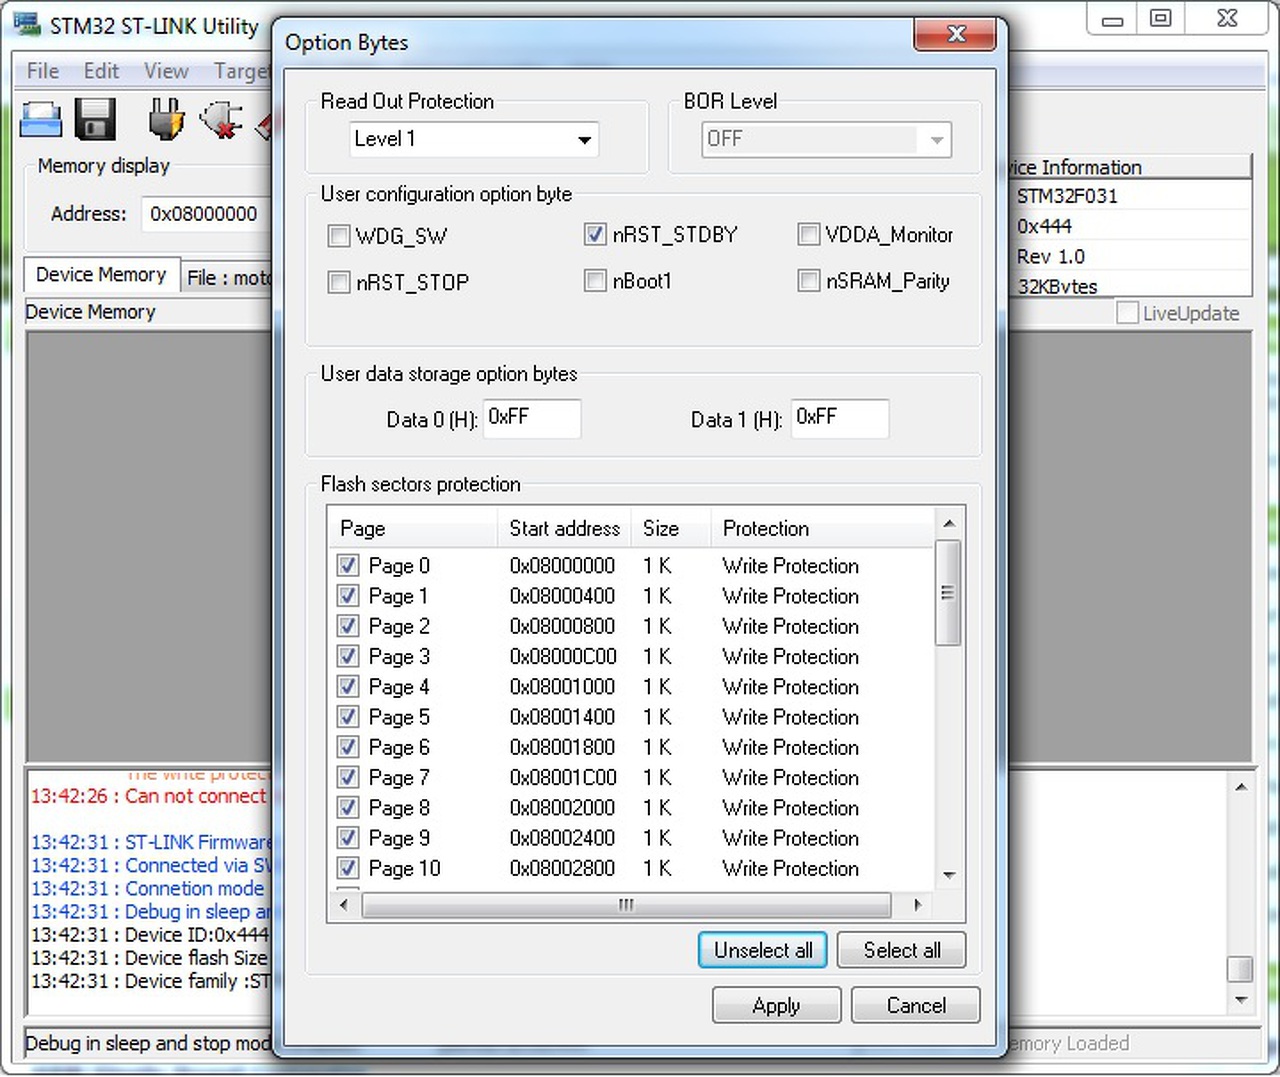The width and height of the screenshot is (1280, 1077).
Task: Click the Size column header
Action: [671, 528]
